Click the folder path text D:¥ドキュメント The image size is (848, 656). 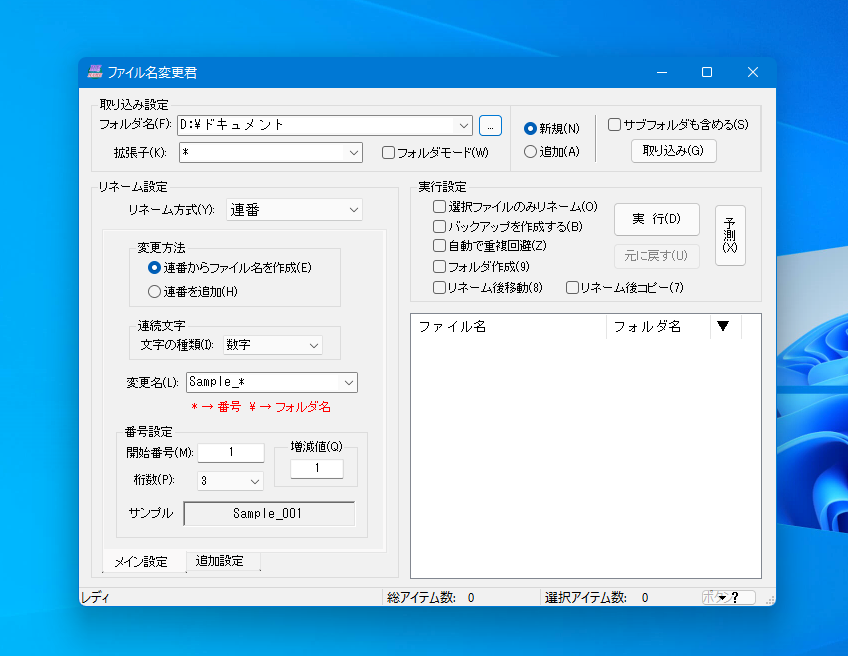pyautogui.click(x=231, y=125)
